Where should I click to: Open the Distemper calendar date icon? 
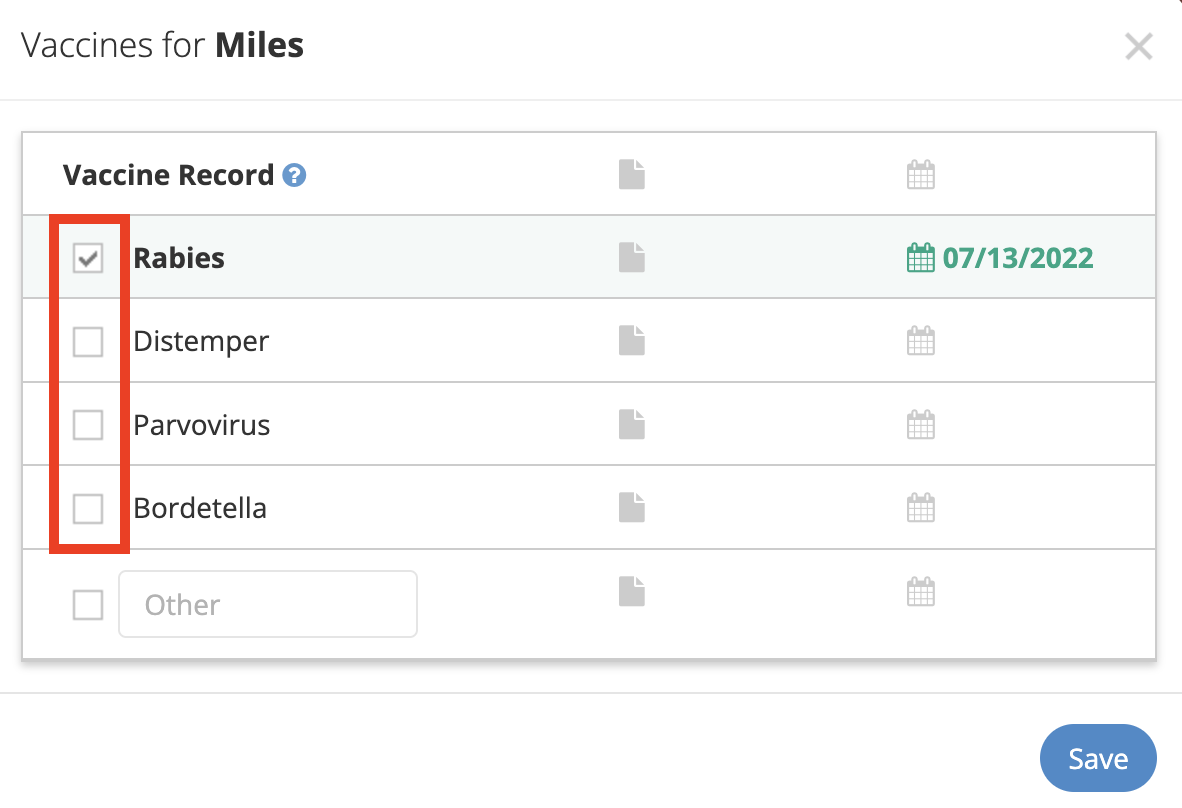click(920, 341)
